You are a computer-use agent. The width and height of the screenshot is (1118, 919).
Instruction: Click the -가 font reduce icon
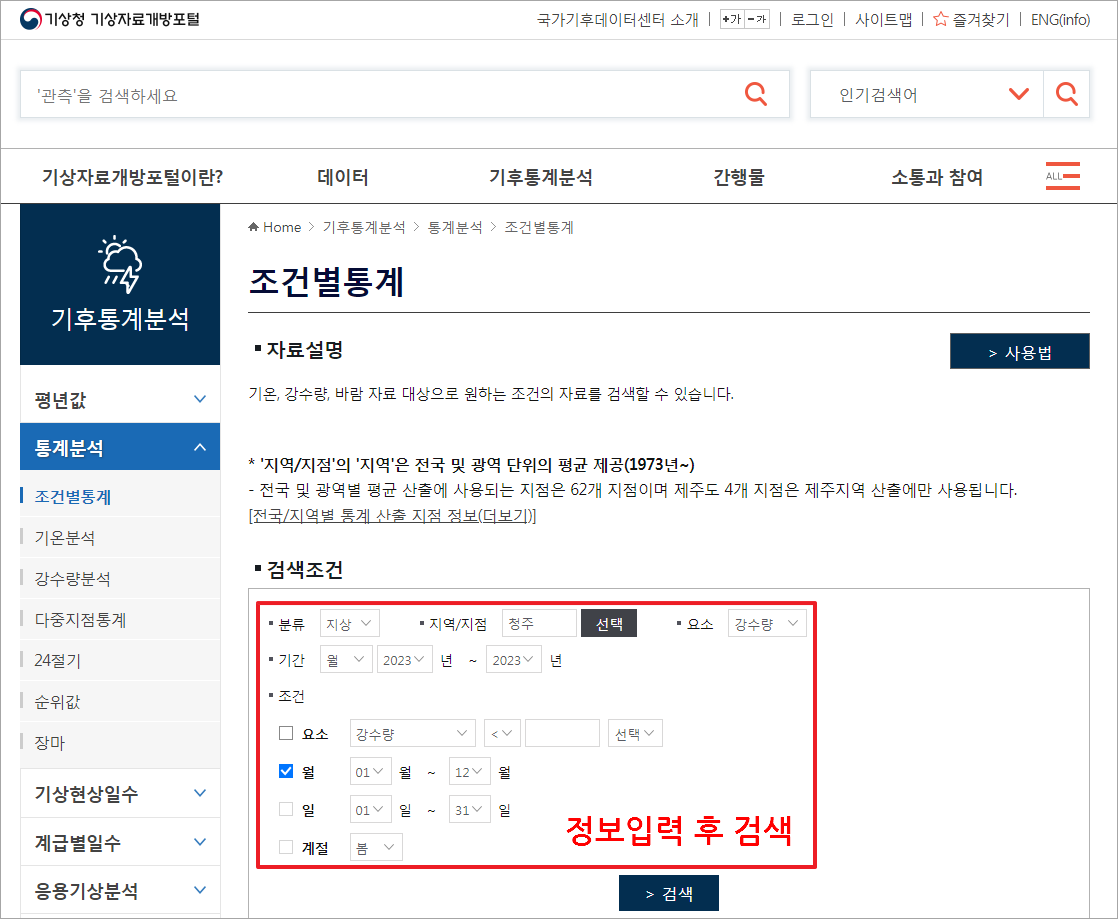click(x=757, y=18)
